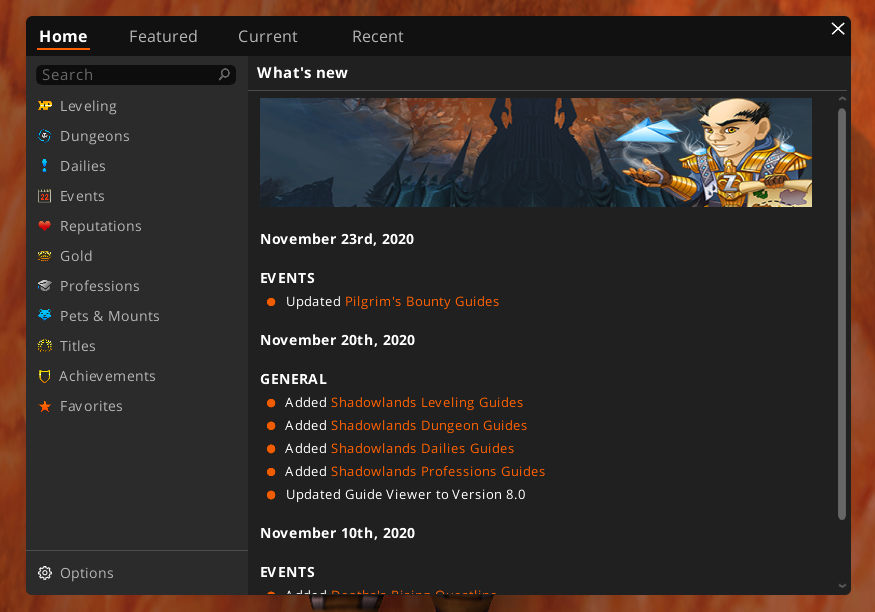This screenshot has height=612, width=875.
Task: Click the What's new scrollbar thumb
Action: click(x=842, y=314)
